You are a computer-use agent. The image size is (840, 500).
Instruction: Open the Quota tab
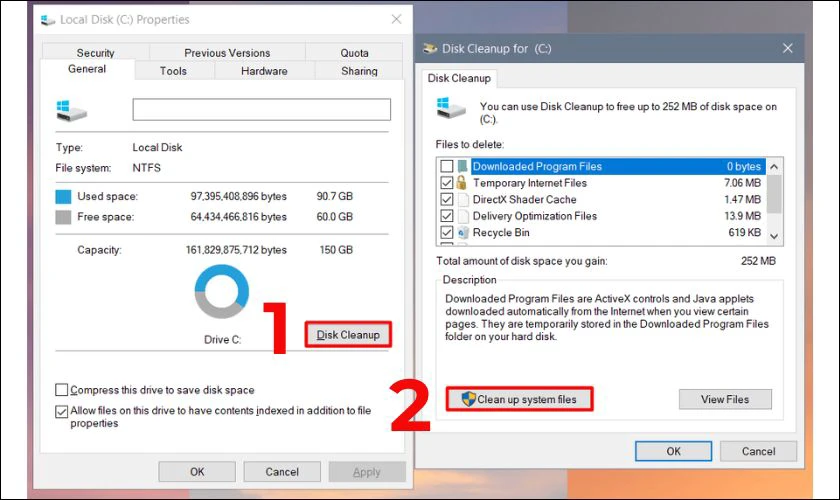click(x=354, y=53)
